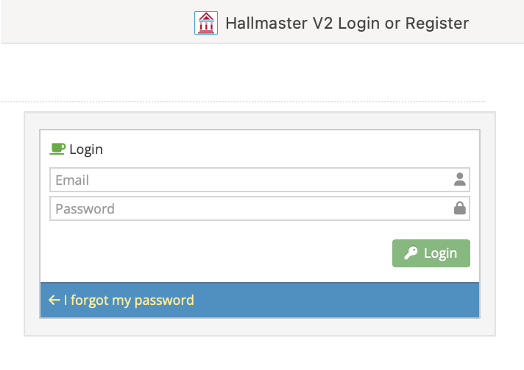
Task: Click the 'Email' placeholder text
Action: tap(72, 180)
